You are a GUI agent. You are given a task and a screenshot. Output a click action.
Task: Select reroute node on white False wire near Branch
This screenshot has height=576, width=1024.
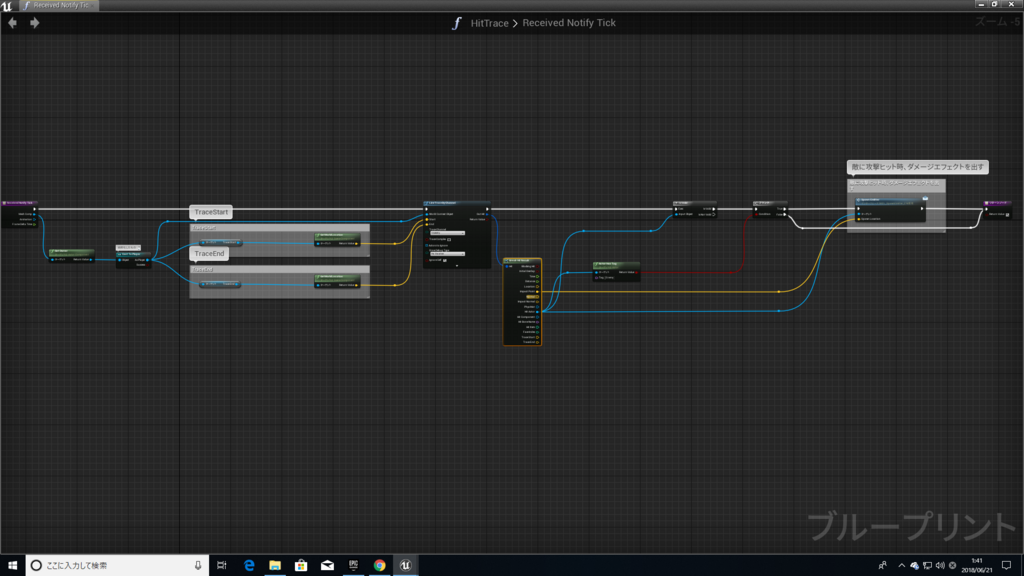803,228
